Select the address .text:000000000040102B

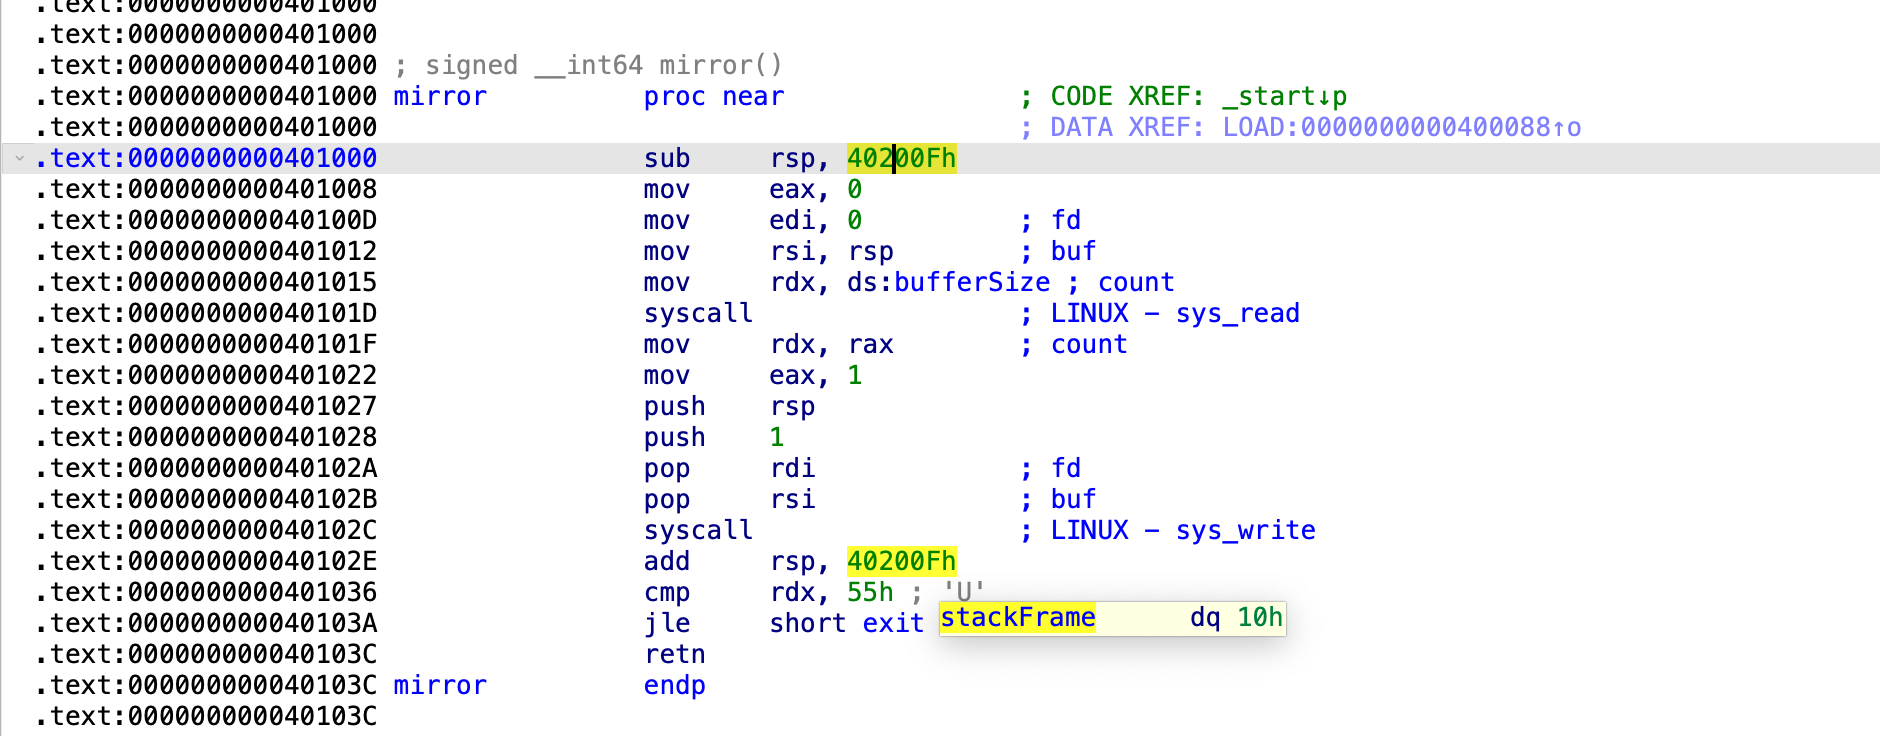click(x=205, y=499)
